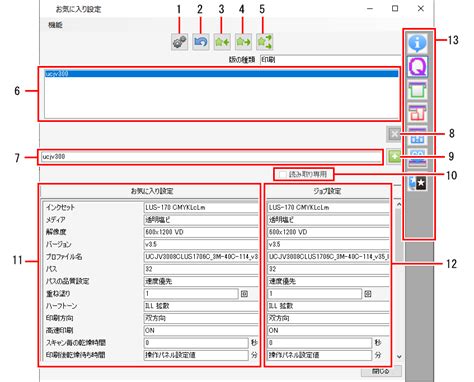Viewport: 474px width, 382px height.
Task: Click スキャン毎の乾燥時間 field in お気に入り設定 column
Action: pyautogui.click(x=196, y=343)
